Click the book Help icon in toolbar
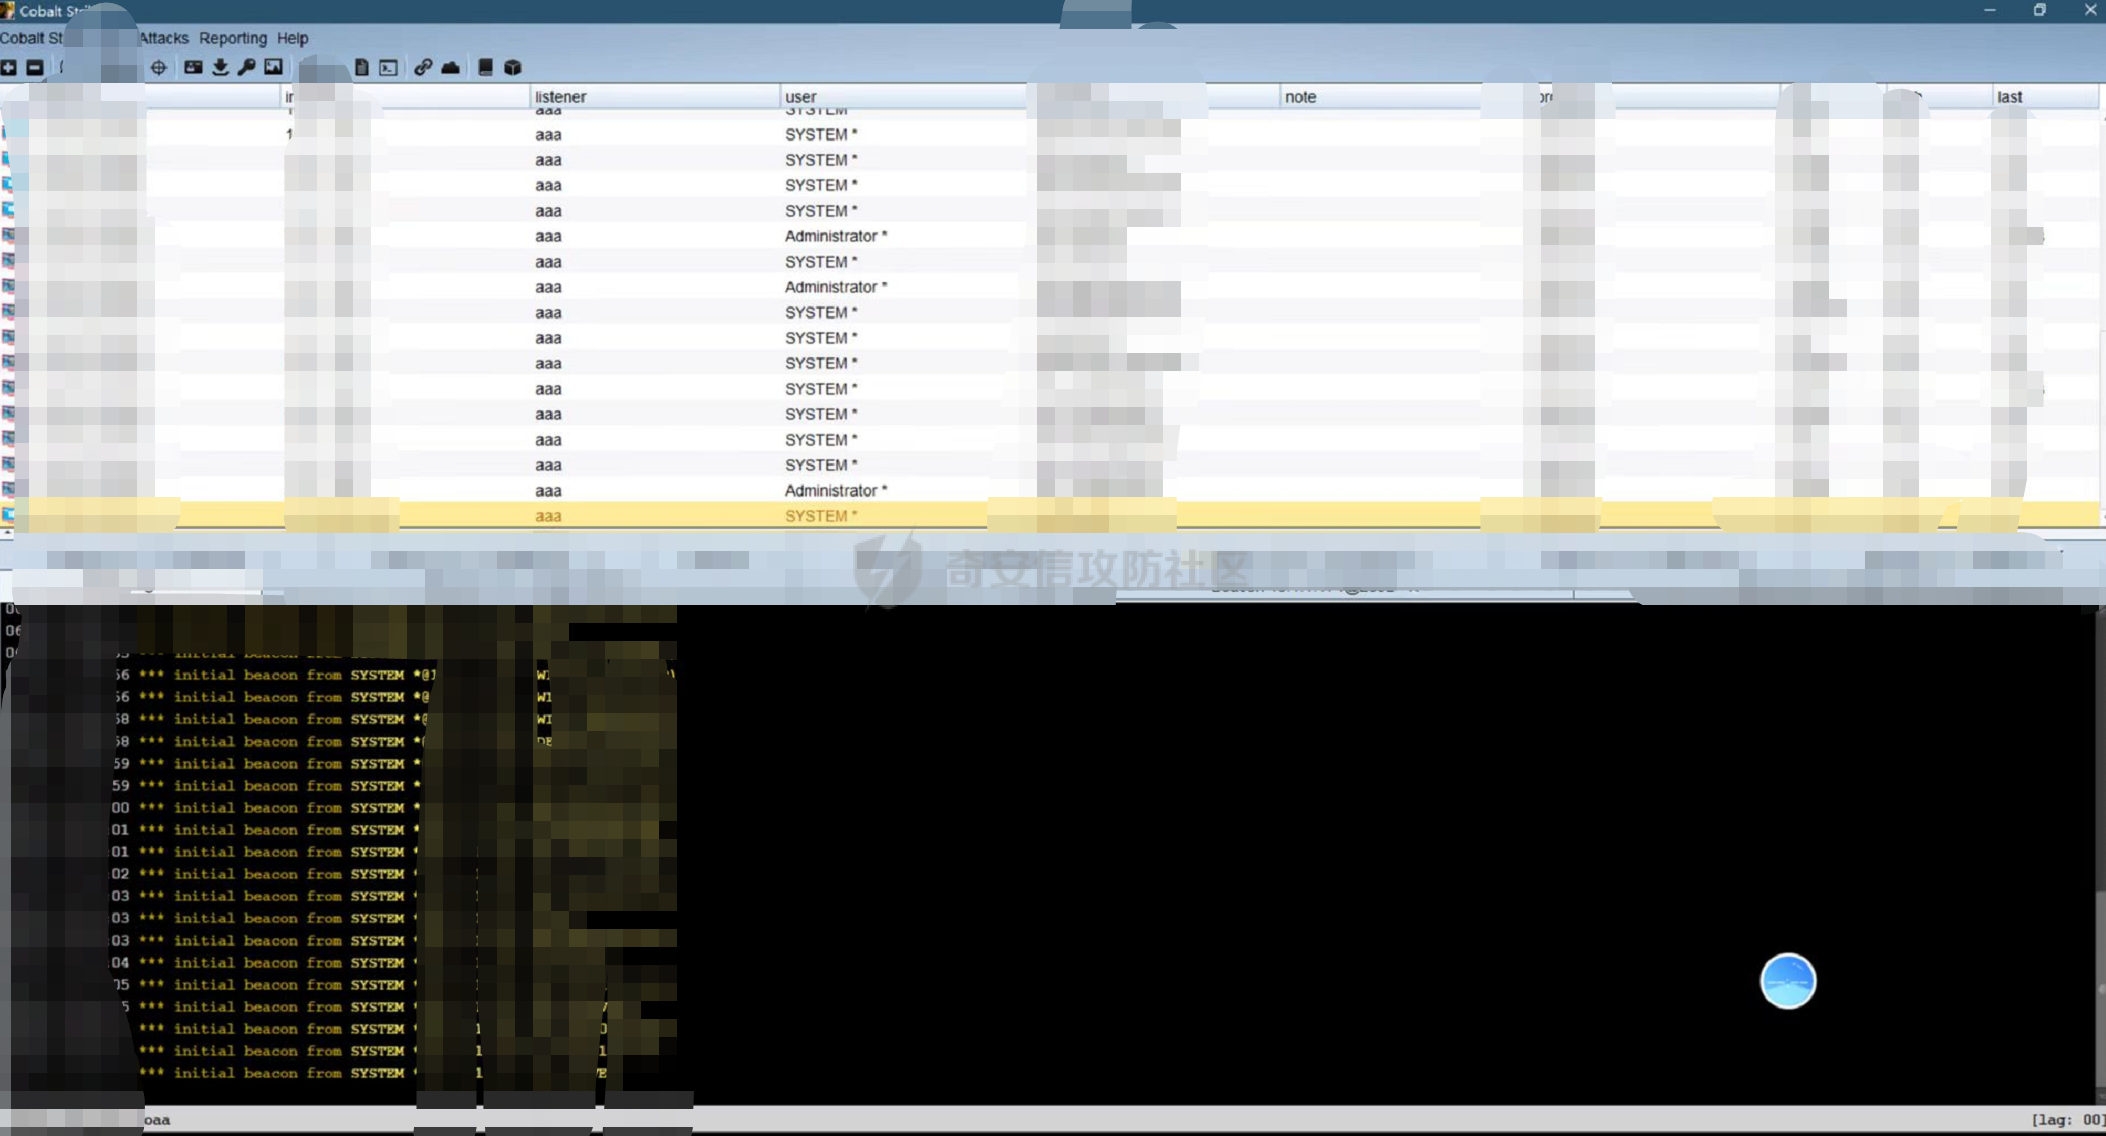This screenshot has height=1136, width=2106. click(x=485, y=67)
